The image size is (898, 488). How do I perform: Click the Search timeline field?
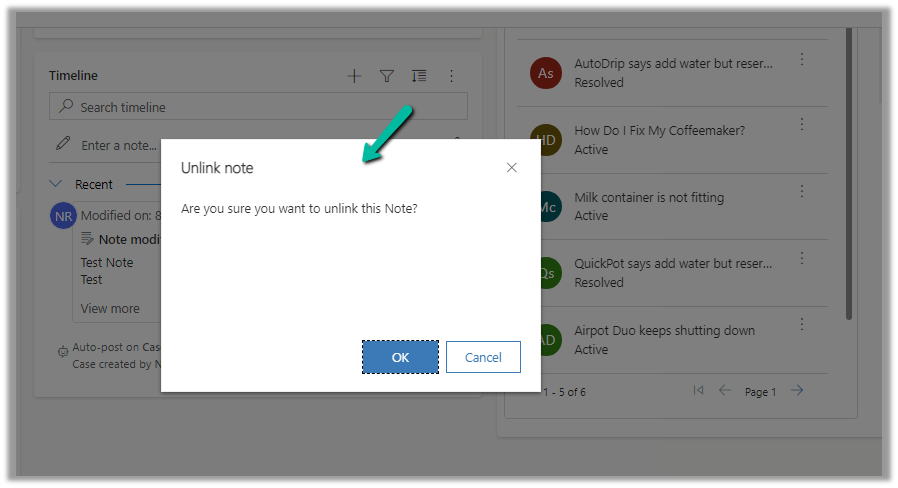pyautogui.click(x=258, y=107)
